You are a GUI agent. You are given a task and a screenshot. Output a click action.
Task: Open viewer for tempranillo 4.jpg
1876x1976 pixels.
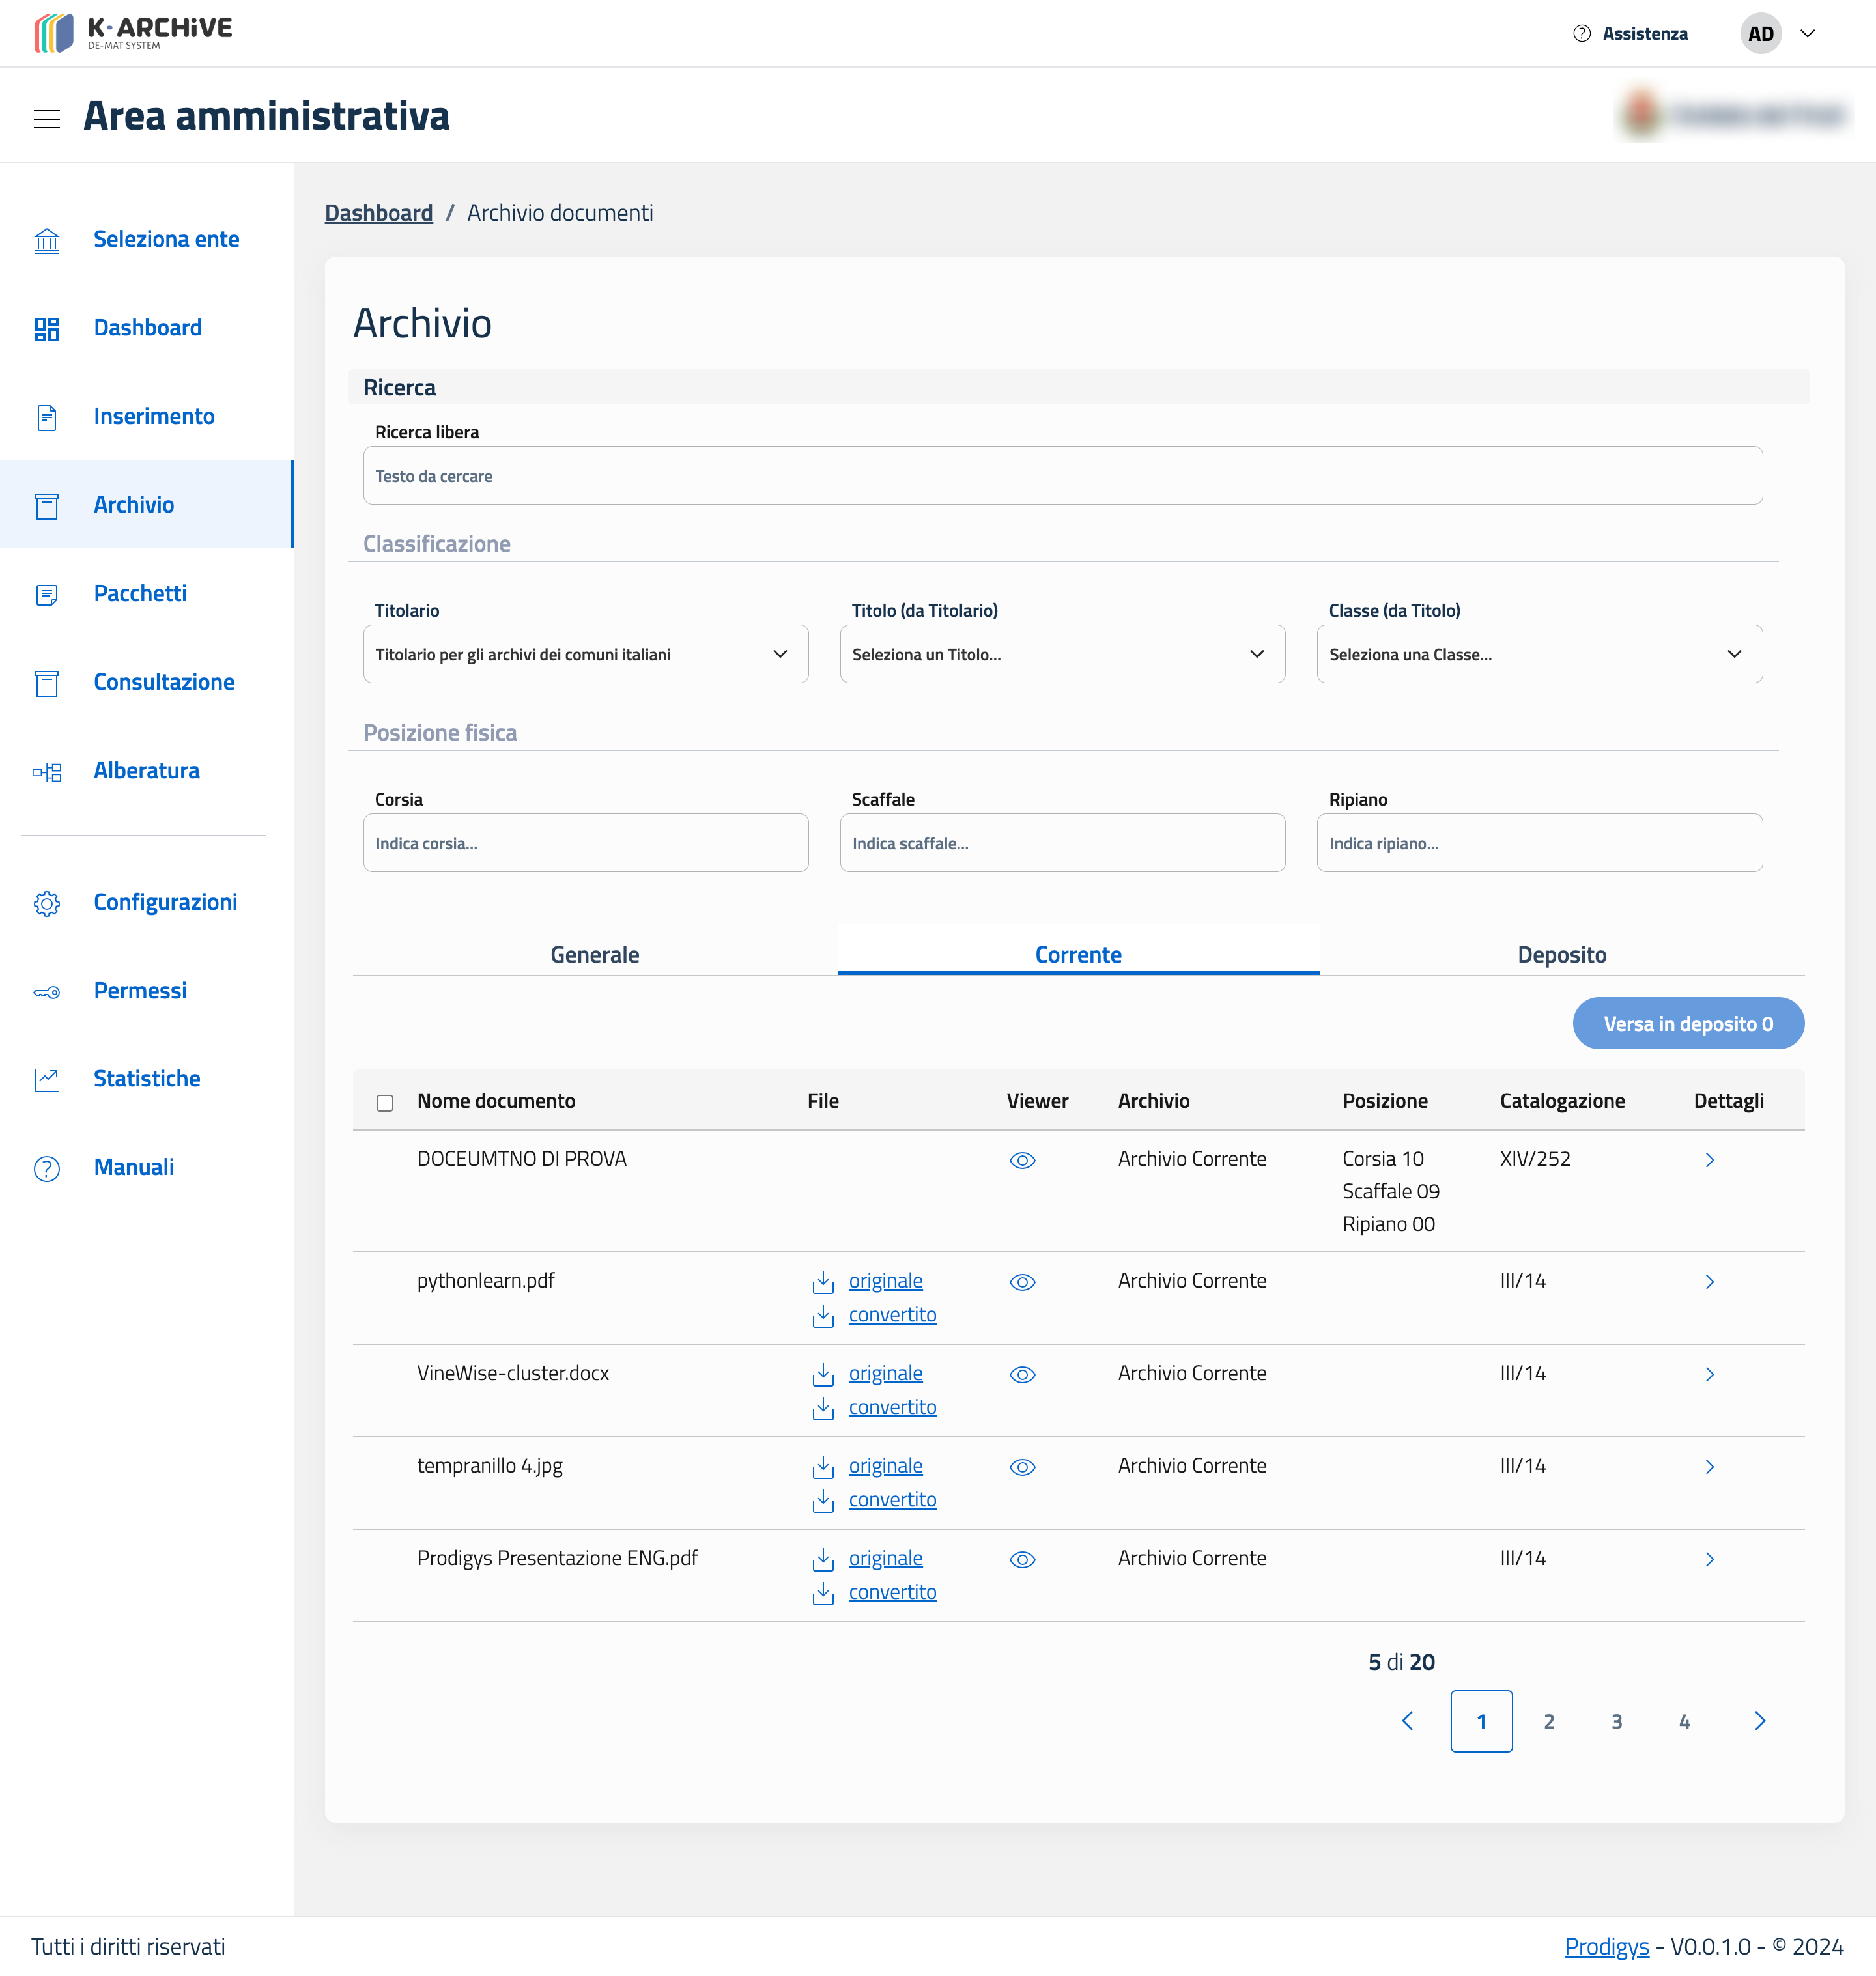pyautogui.click(x=1021, y=1467)
